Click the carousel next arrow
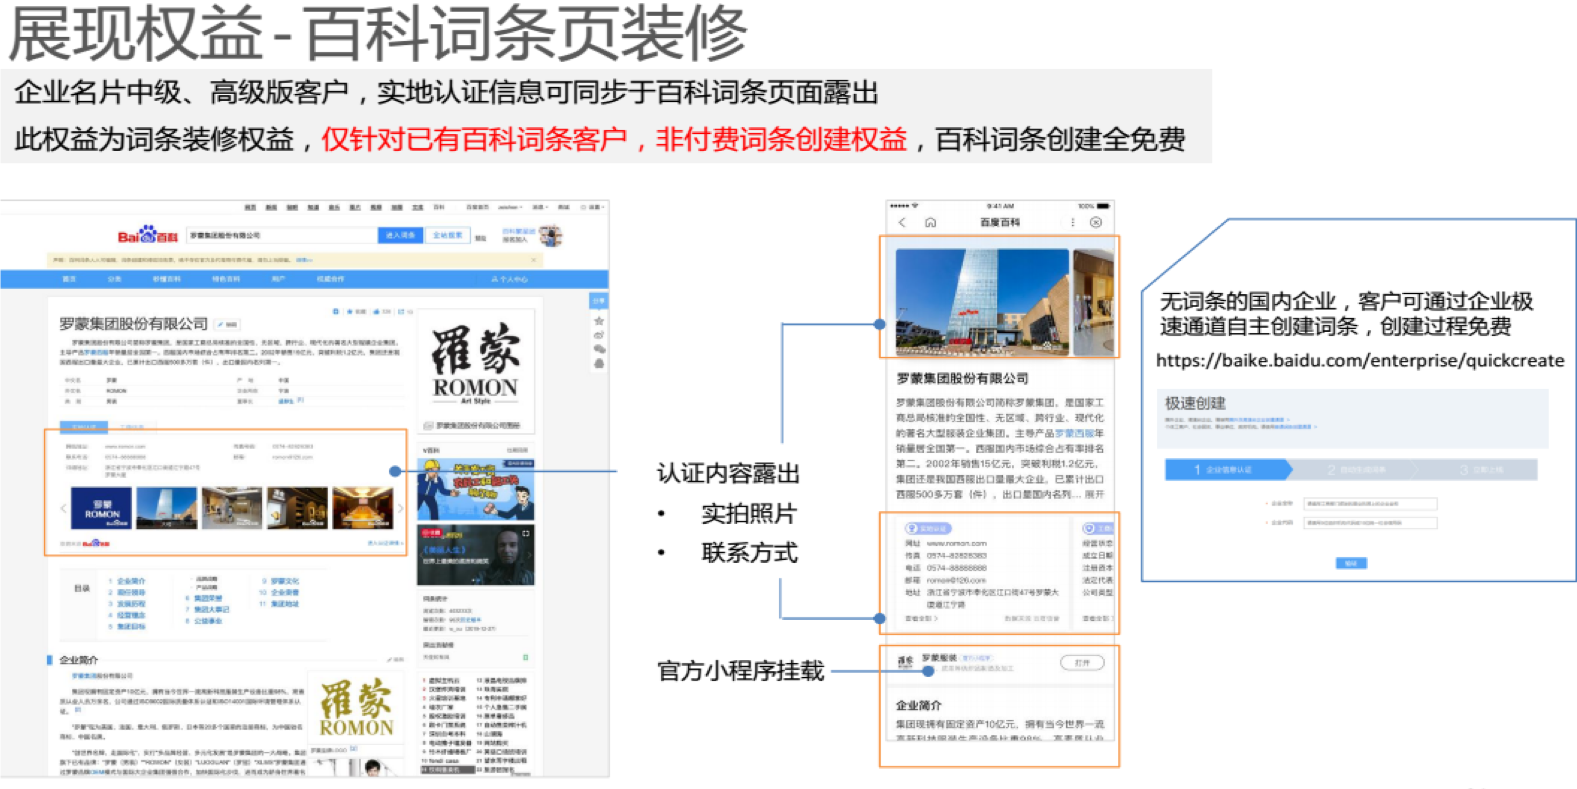1577x789 pixels. pos(400,508)
